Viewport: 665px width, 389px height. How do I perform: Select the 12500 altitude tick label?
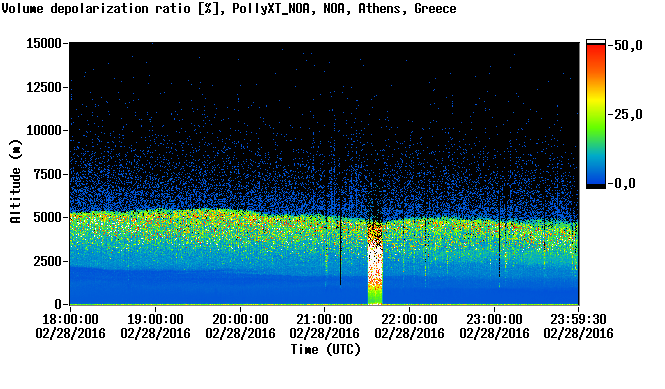pos(44,87)
